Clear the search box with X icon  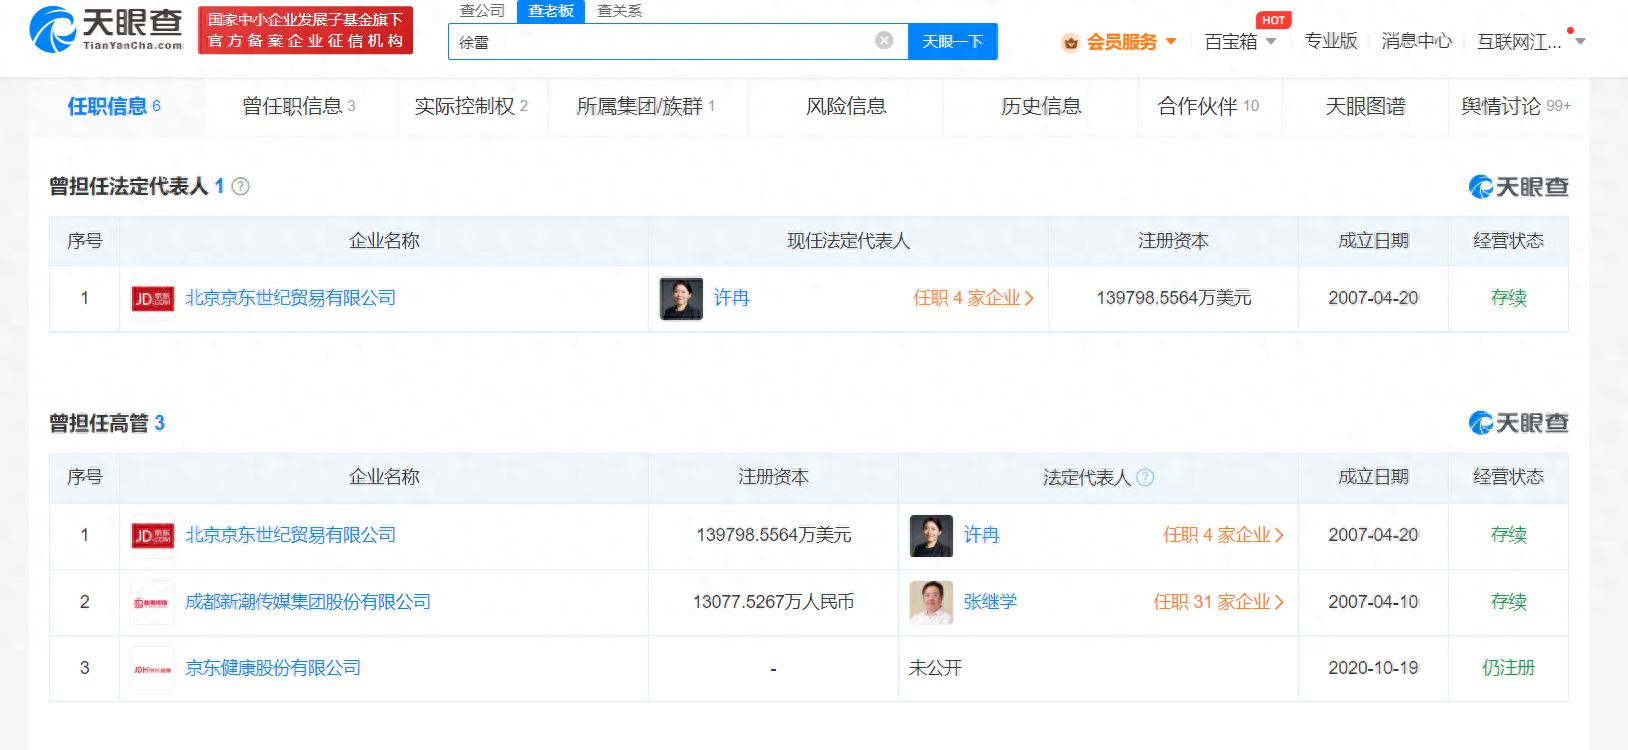point(884,40)
